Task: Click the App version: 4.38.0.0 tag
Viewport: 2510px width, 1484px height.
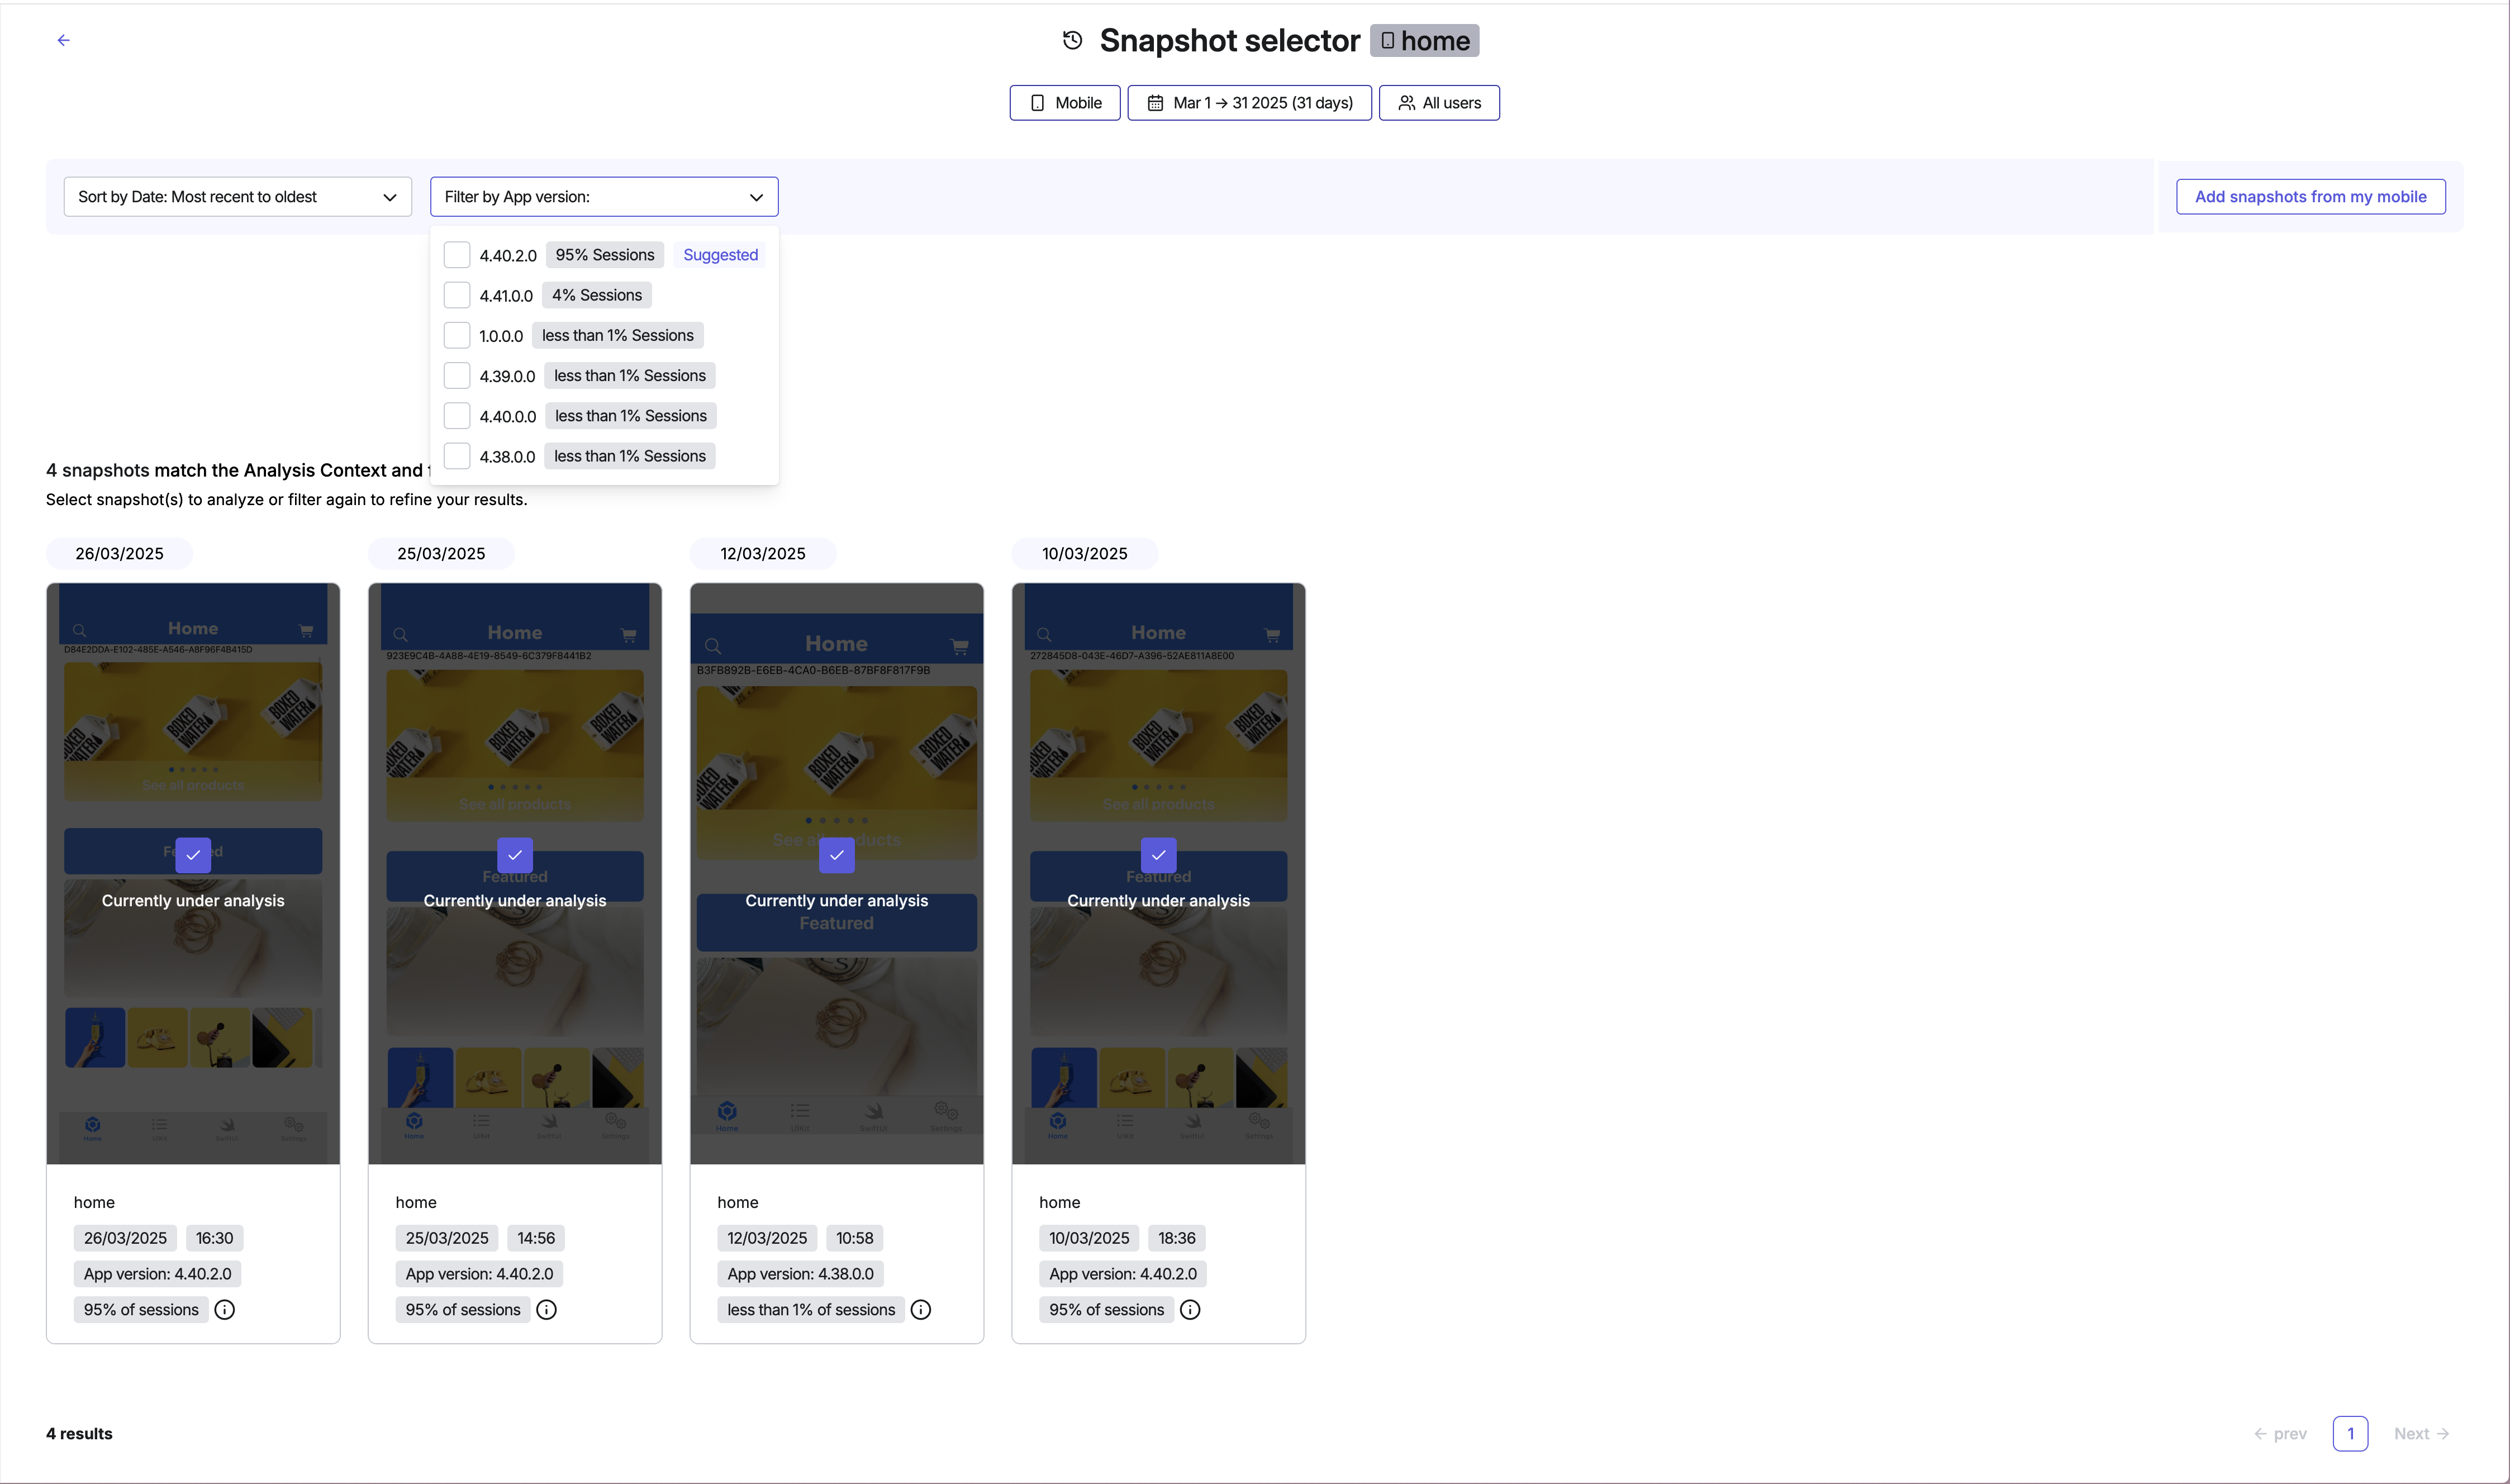Action: pos(800,1274)
